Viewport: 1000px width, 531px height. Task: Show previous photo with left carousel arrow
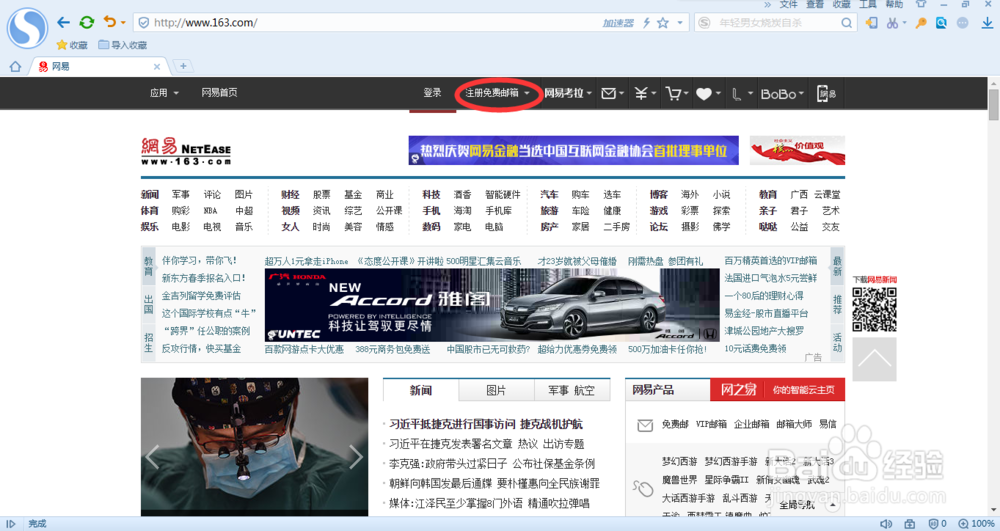tap(152, 456)
